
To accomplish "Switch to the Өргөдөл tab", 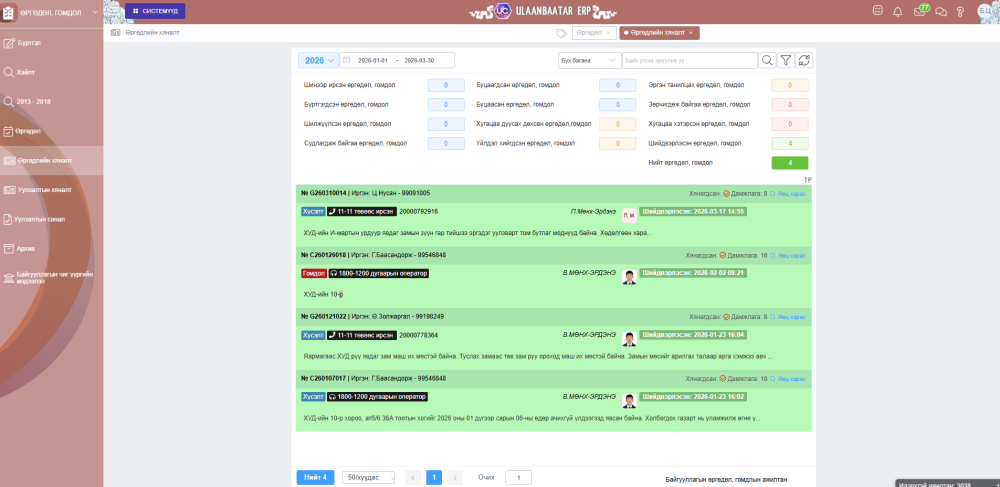I will (593, 32).
